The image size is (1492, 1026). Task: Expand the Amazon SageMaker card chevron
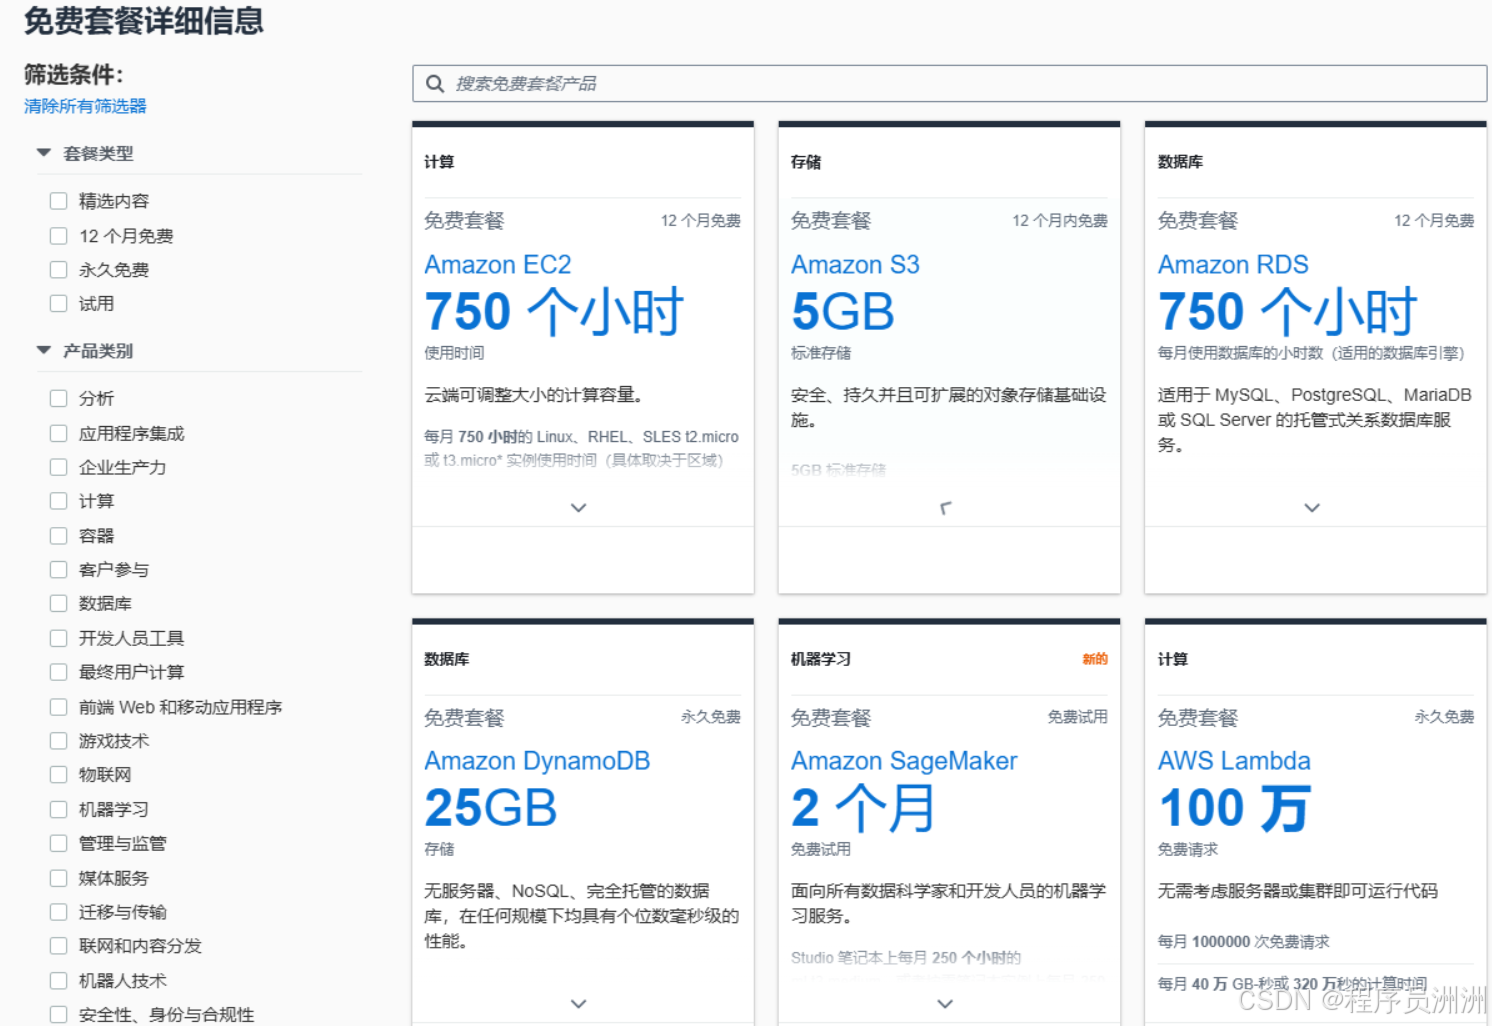pyautogui.click(x=945, y=1004)
